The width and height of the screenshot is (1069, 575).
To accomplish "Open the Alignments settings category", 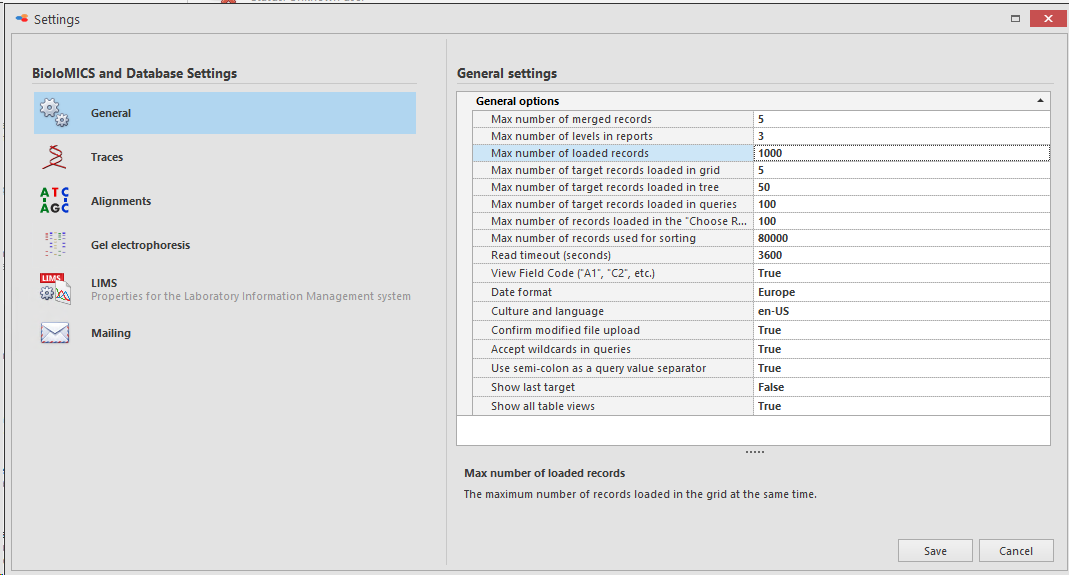I will point(225,201).
